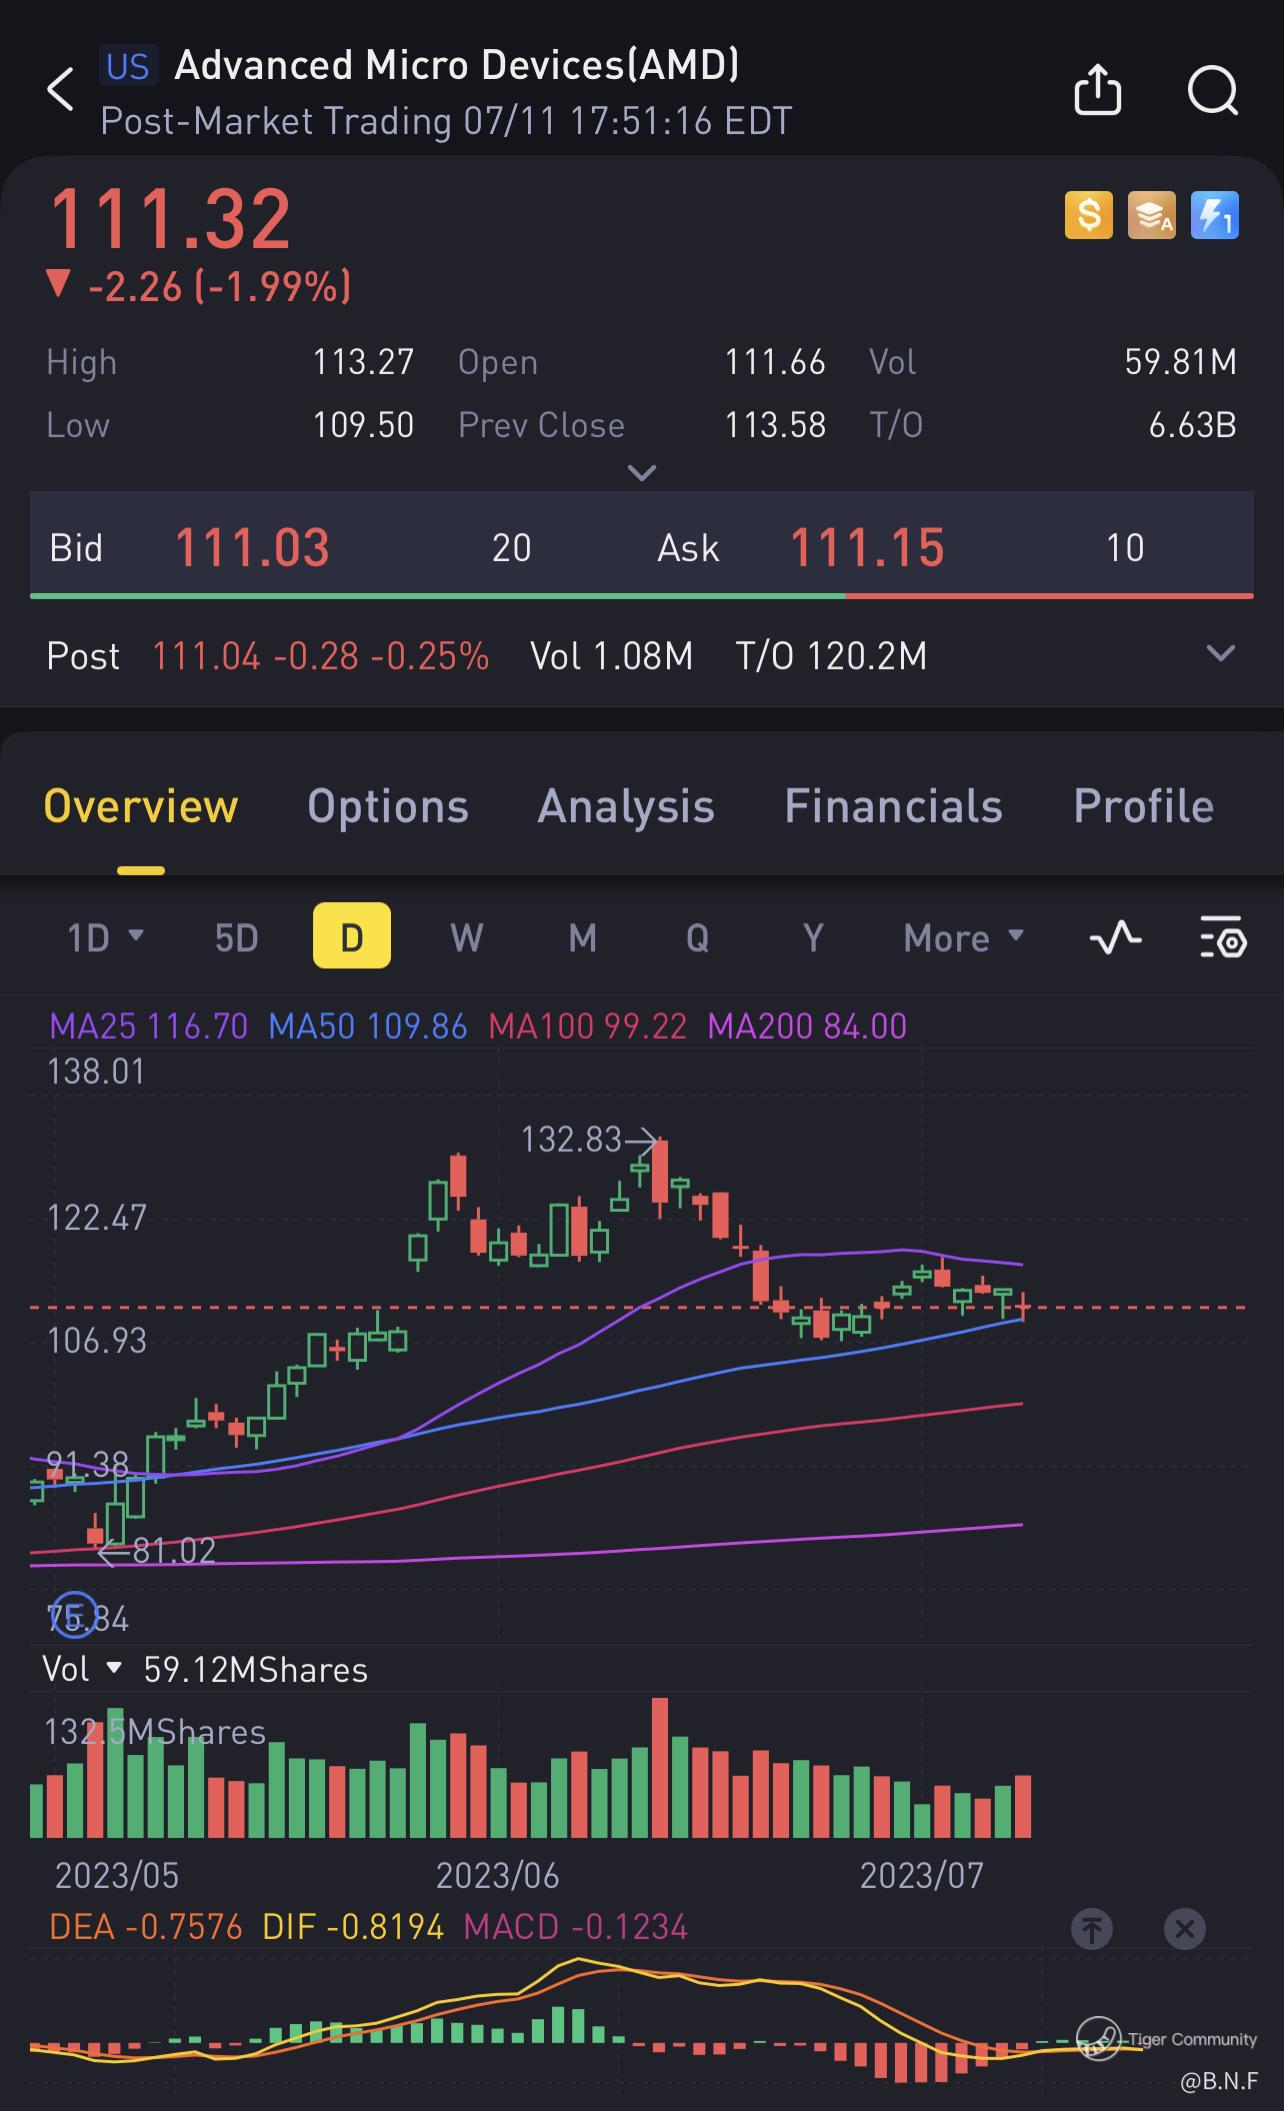This screenshot has height=2111, width=1284.
Task: Tap the search magnifier icon
Action: point(1213,91)
